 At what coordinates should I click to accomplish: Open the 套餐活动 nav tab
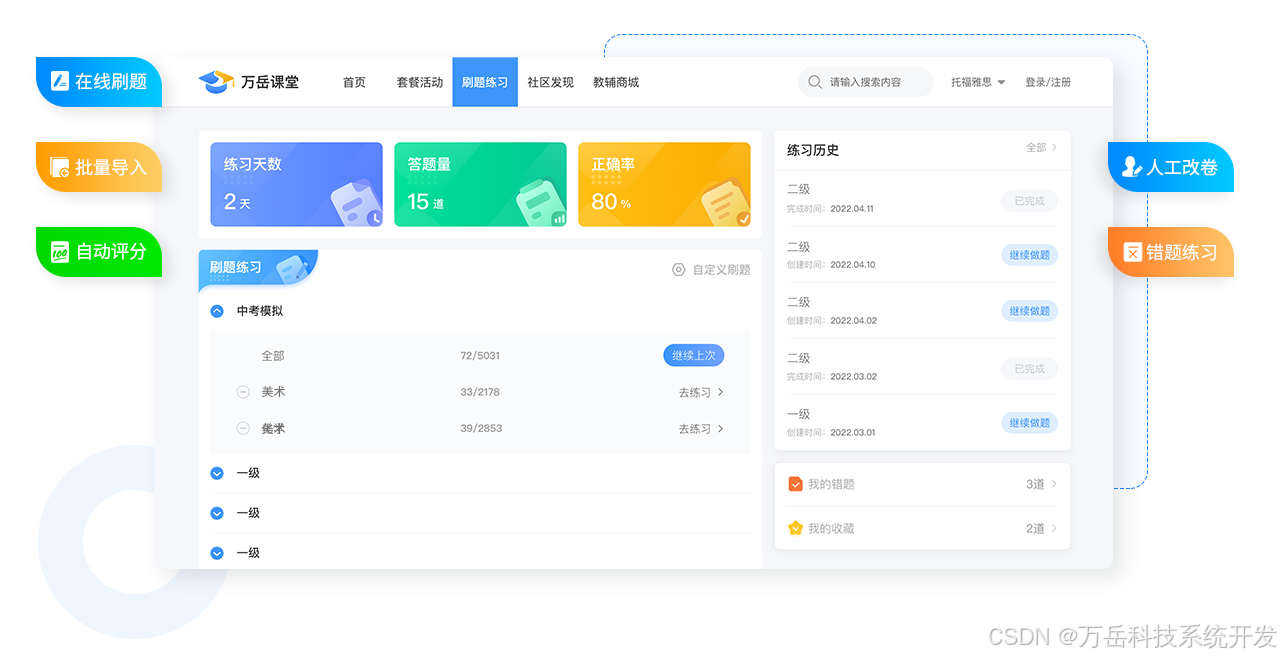tap(419, 82)
